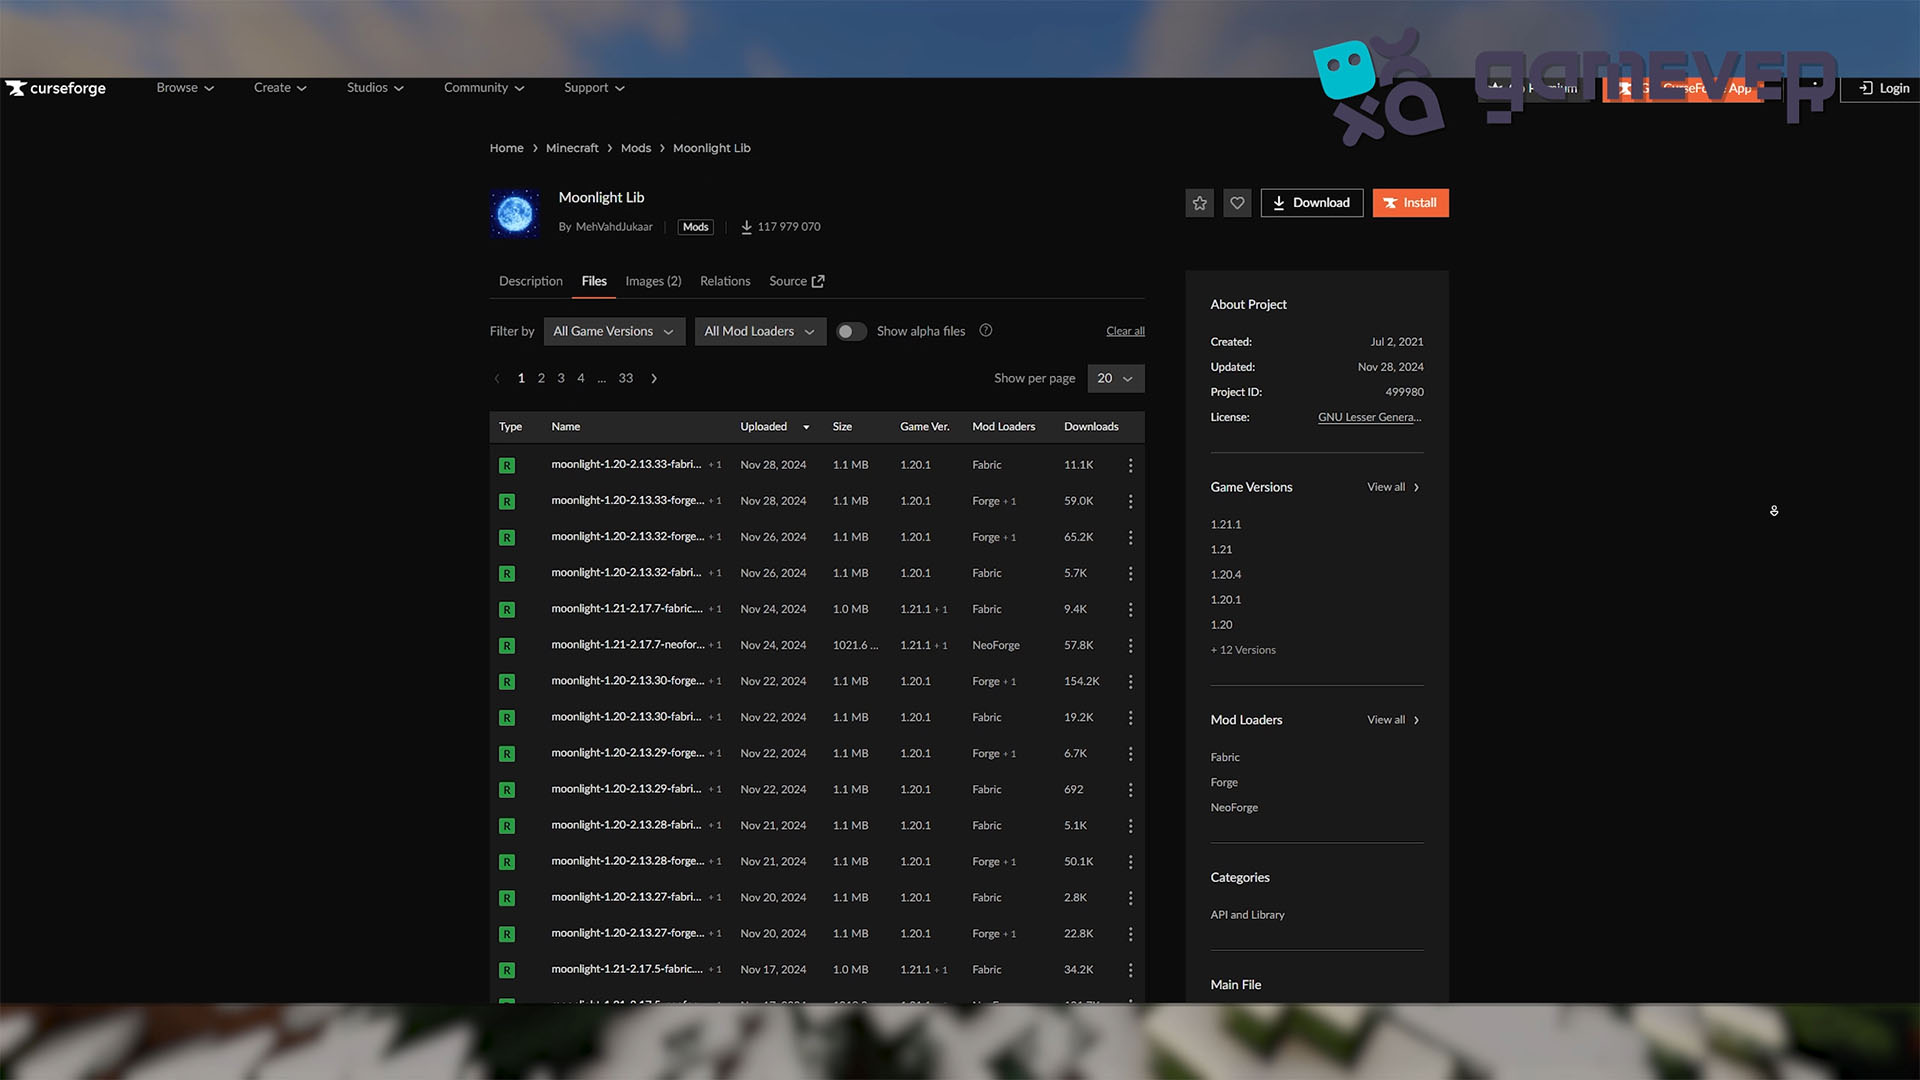Image resolution: width=1920 pixels, height=1080 pixels.
Task: Switch to the Images (2) tab
Action: point(652,281)
